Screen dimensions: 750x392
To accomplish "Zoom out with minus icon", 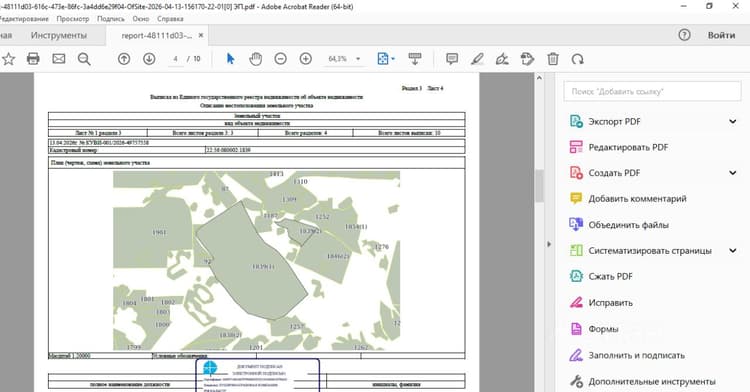I will pyautogui.click(x=281, y=59).
